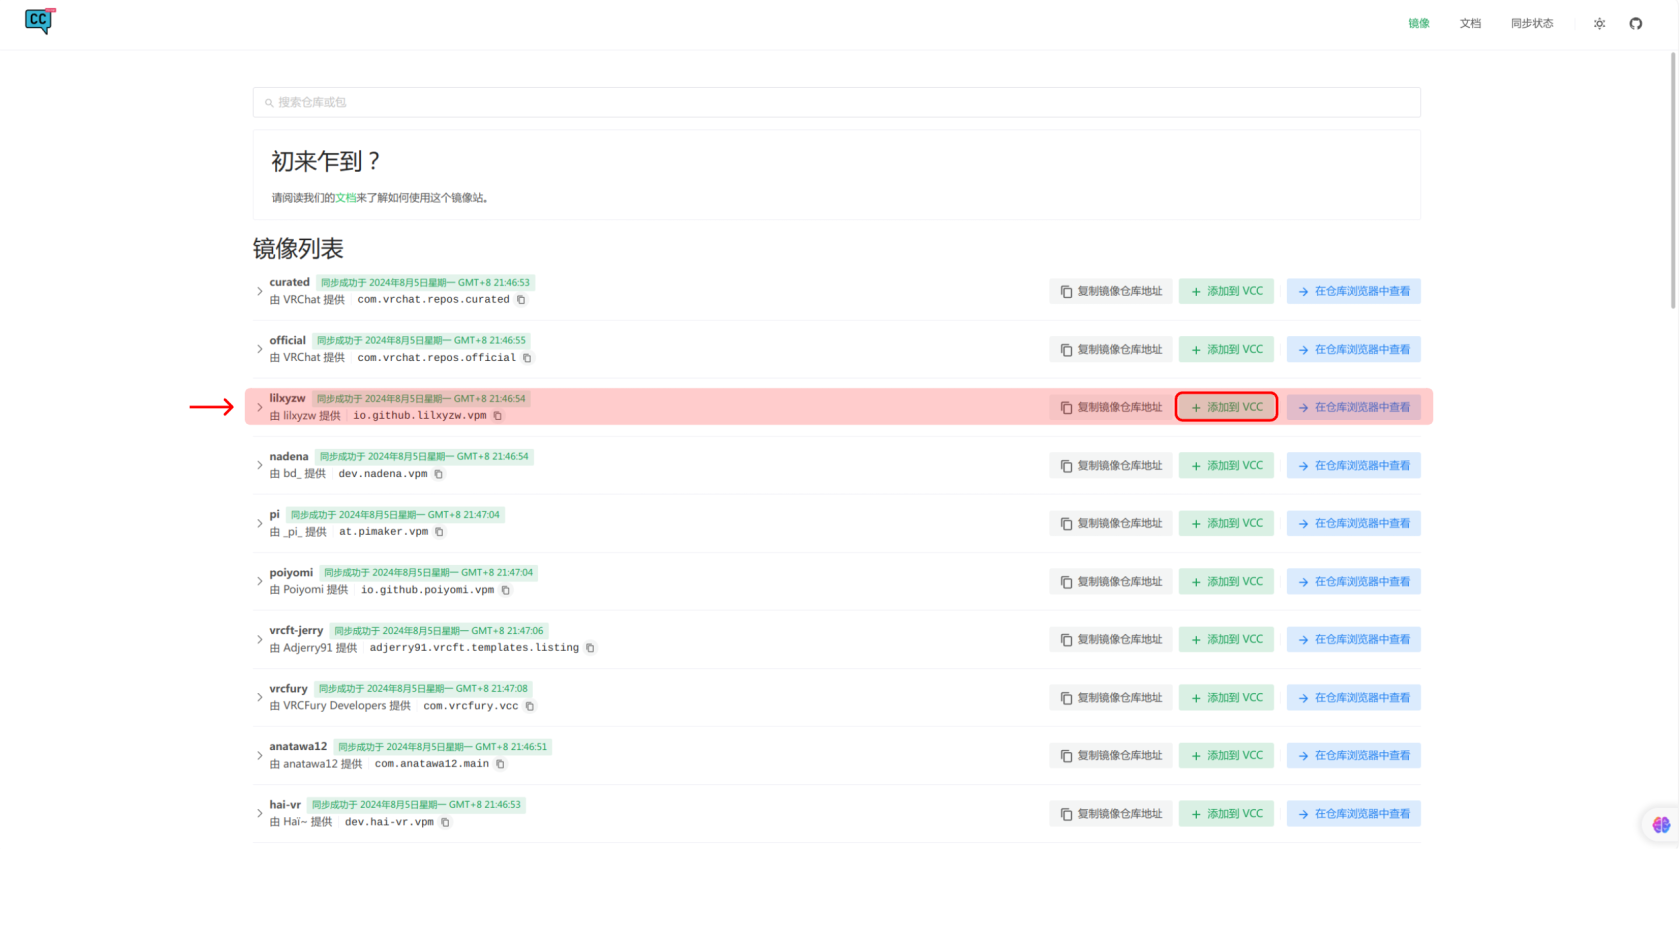Screen dimensions: 1680x945
Task: Copy mirror repo address for poiyomi
Action: (1111, 581)
